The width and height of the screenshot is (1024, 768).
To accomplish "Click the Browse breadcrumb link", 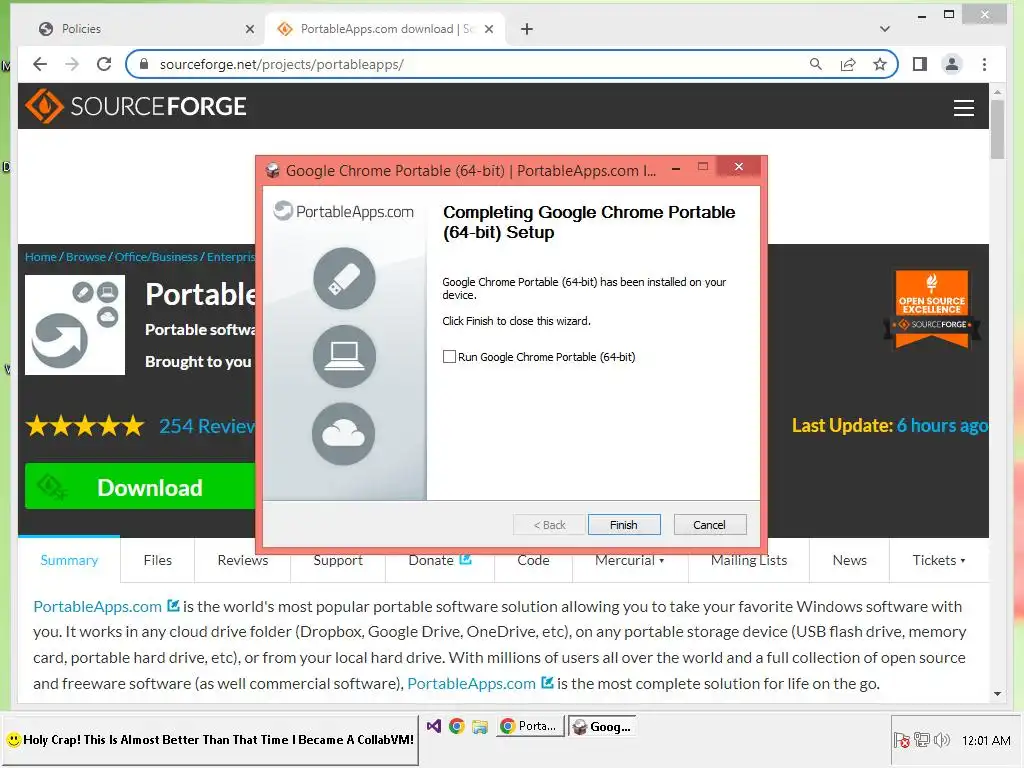I will pyautogui.click(x=86, y=257).
